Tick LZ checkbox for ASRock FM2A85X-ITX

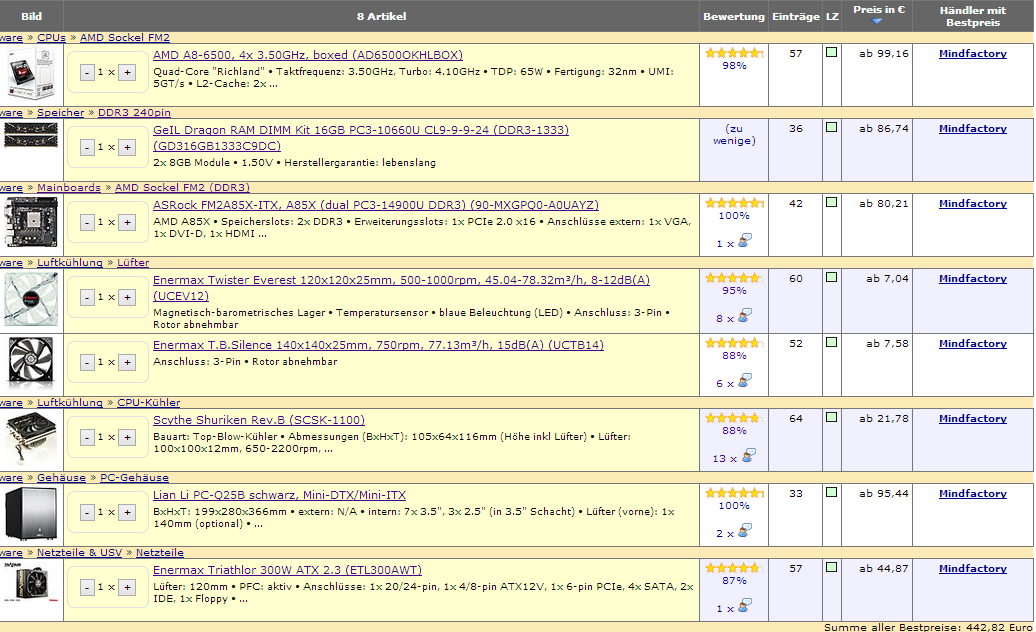[832, 202]
